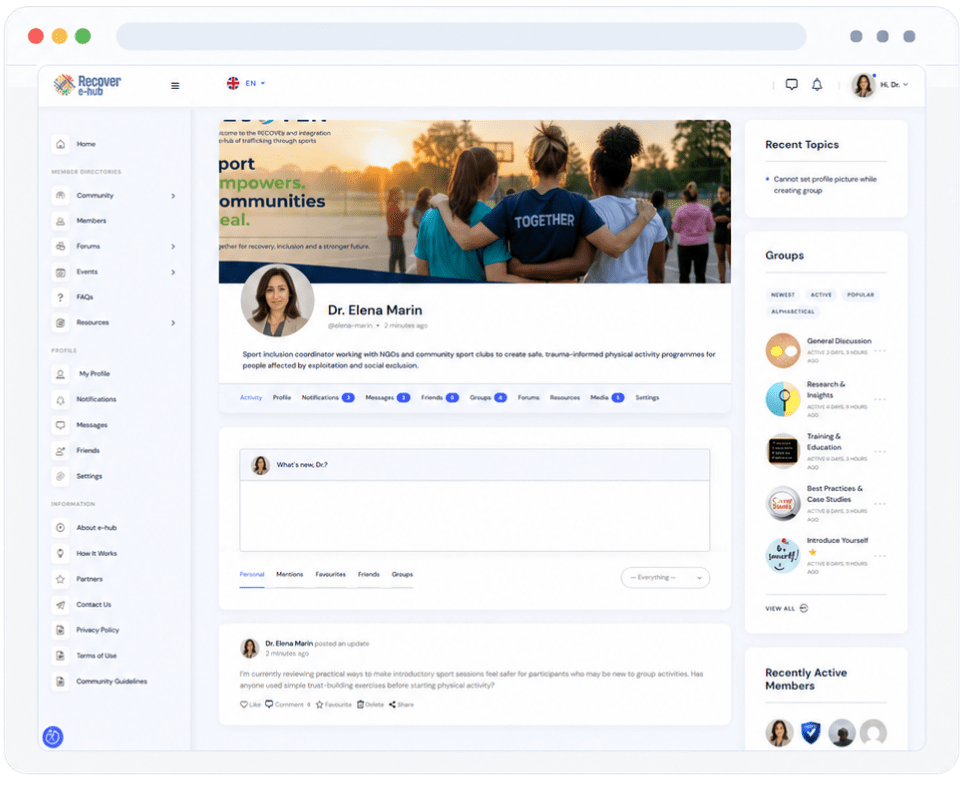Open Contact Us in sidebar

coord(93,605)
